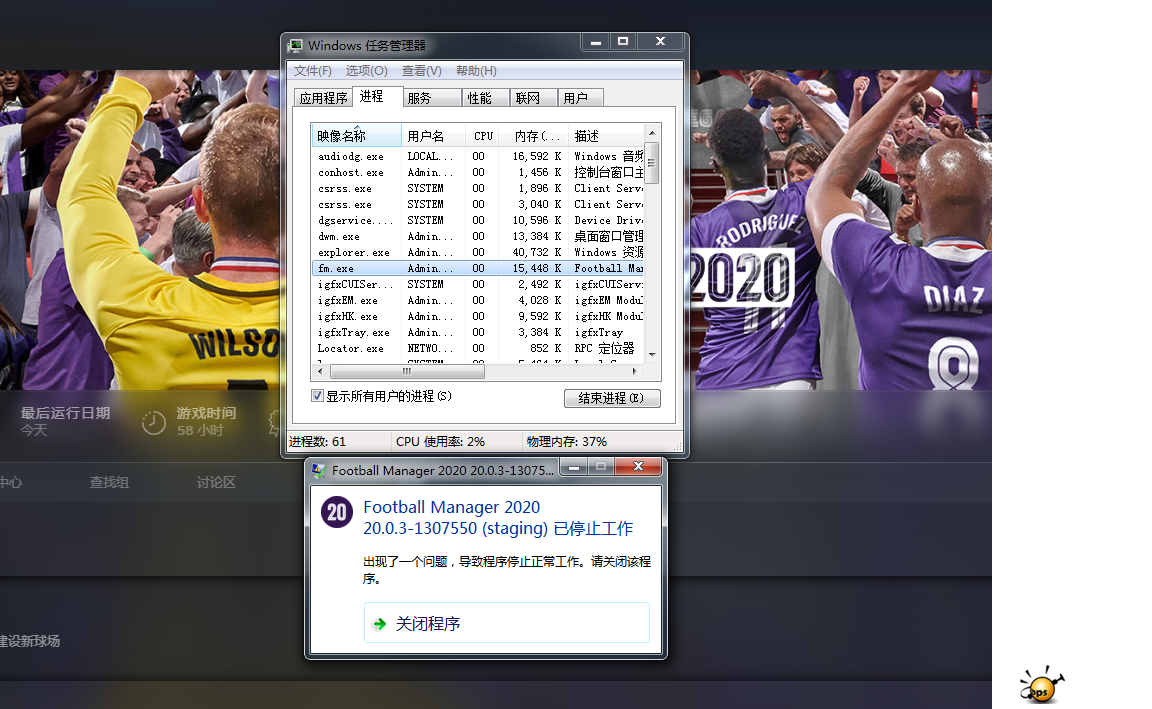
Task: Open the 查看(V) menu
Action: pos(421,71)
